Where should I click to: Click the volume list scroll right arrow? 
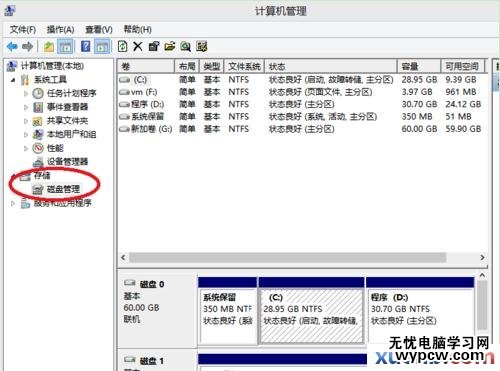[x=482, y=257]
